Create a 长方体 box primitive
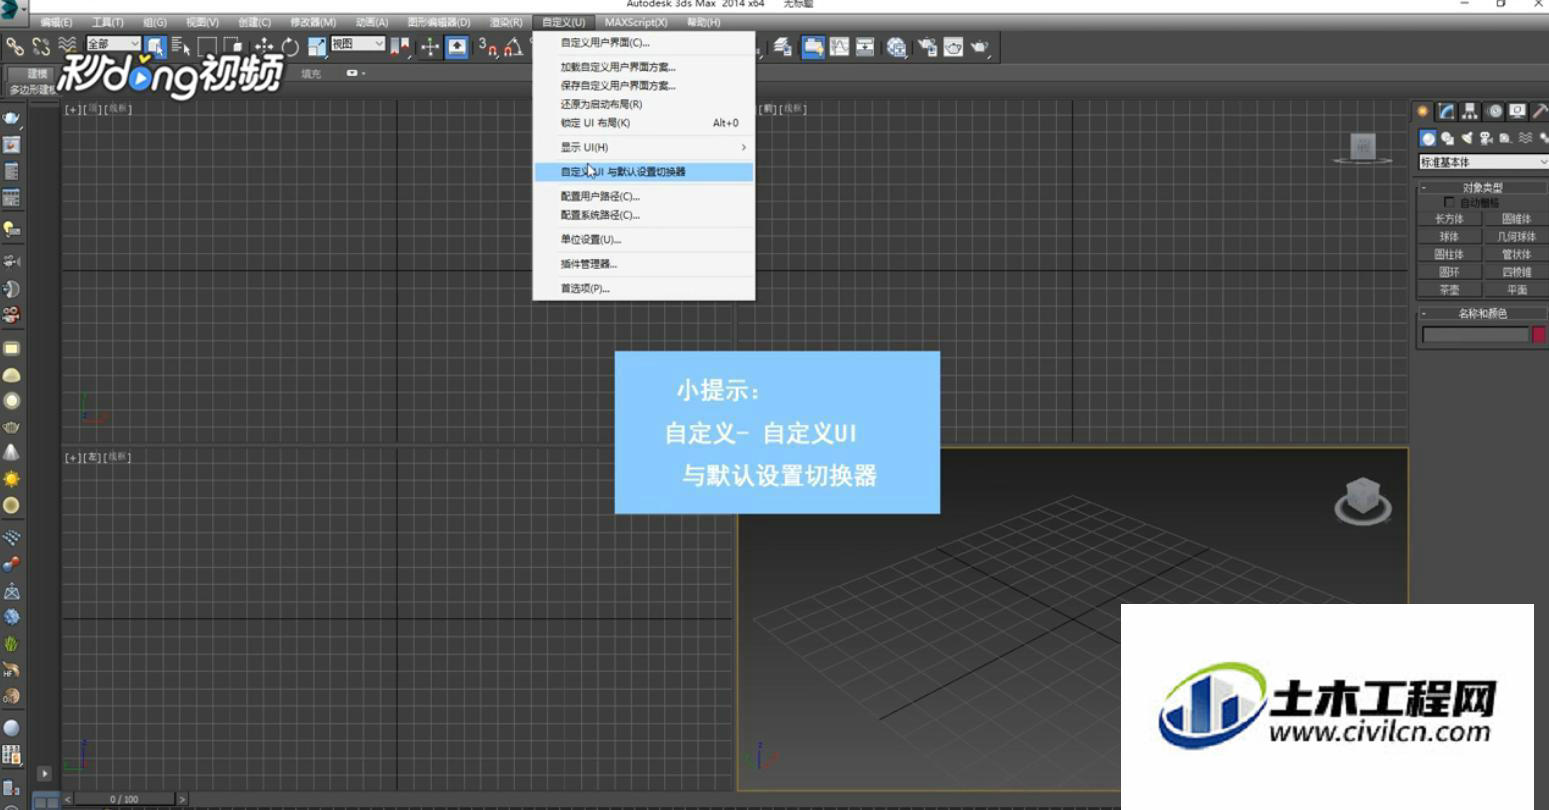This screenshot has width=1549, height=810. (1449, 219)
